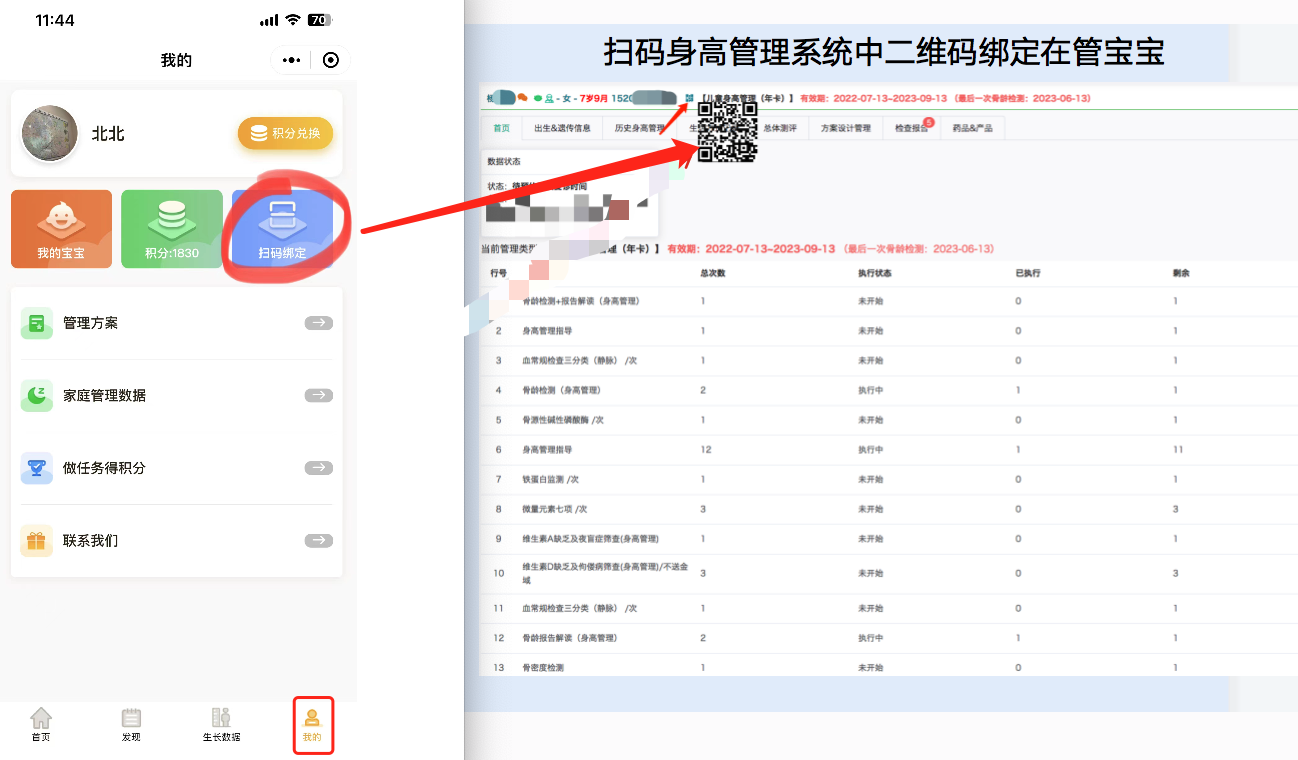Click row 骨龄检测（身高管理）
The width and height of the screenshot is (1298, 760).
point(890,390)
